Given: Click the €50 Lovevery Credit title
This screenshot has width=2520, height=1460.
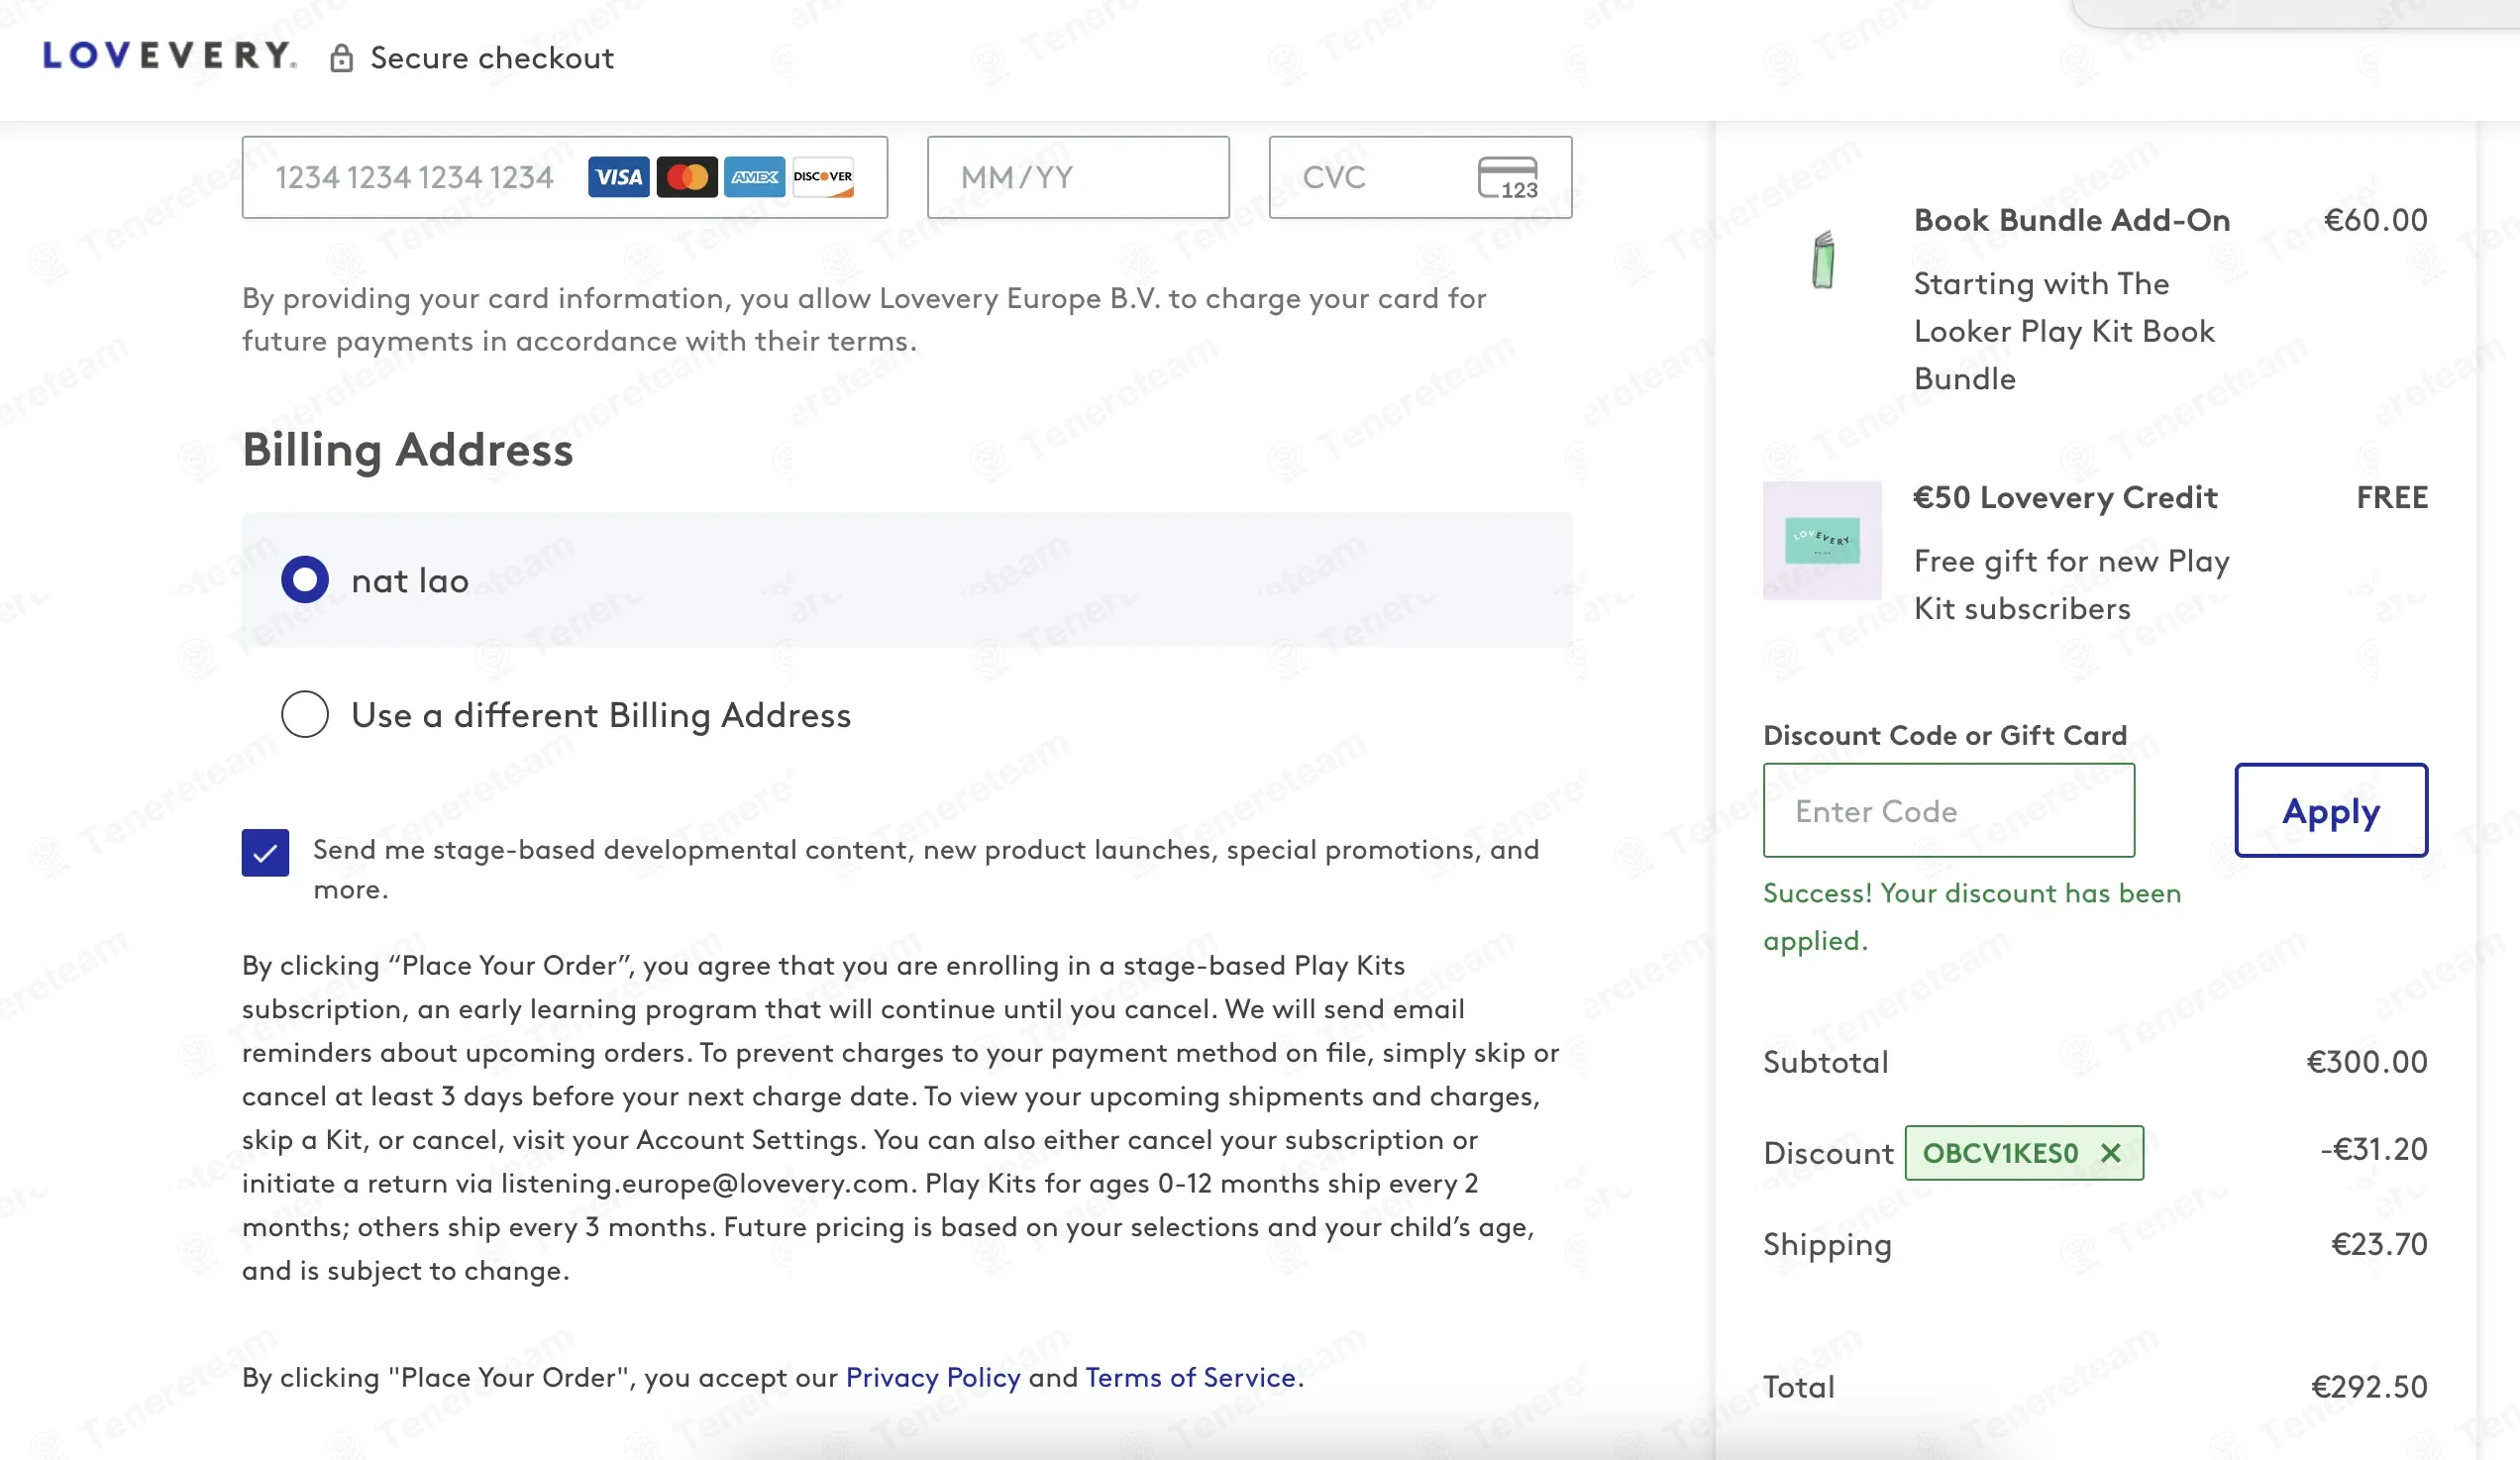Looking at the screenshot, I should (2065, 498).
